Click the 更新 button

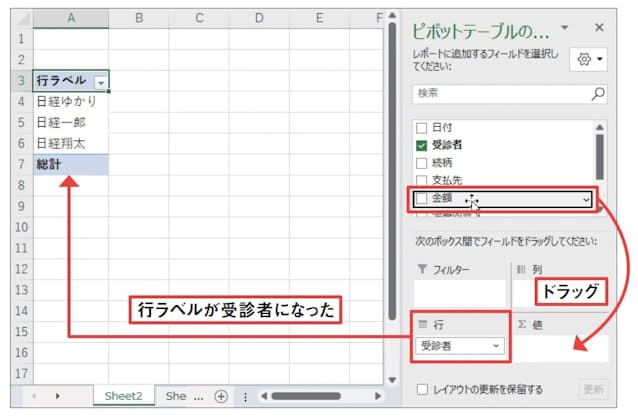[x=593, y=389]
